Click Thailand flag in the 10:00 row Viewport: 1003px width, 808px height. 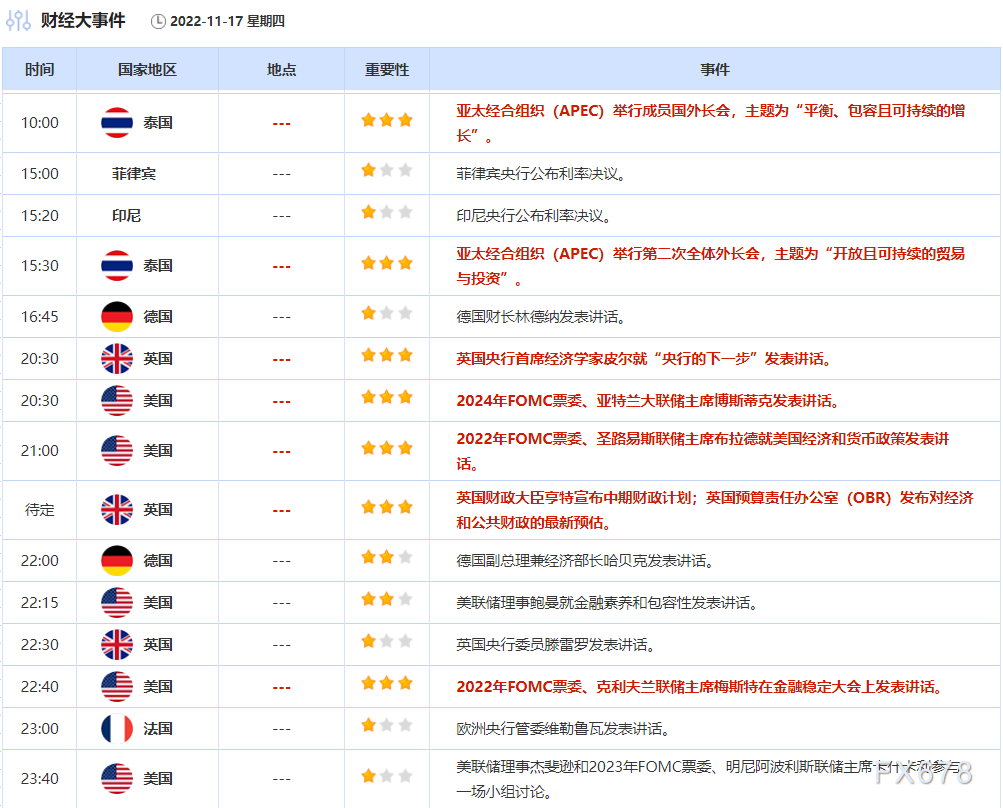click(117, 122)
